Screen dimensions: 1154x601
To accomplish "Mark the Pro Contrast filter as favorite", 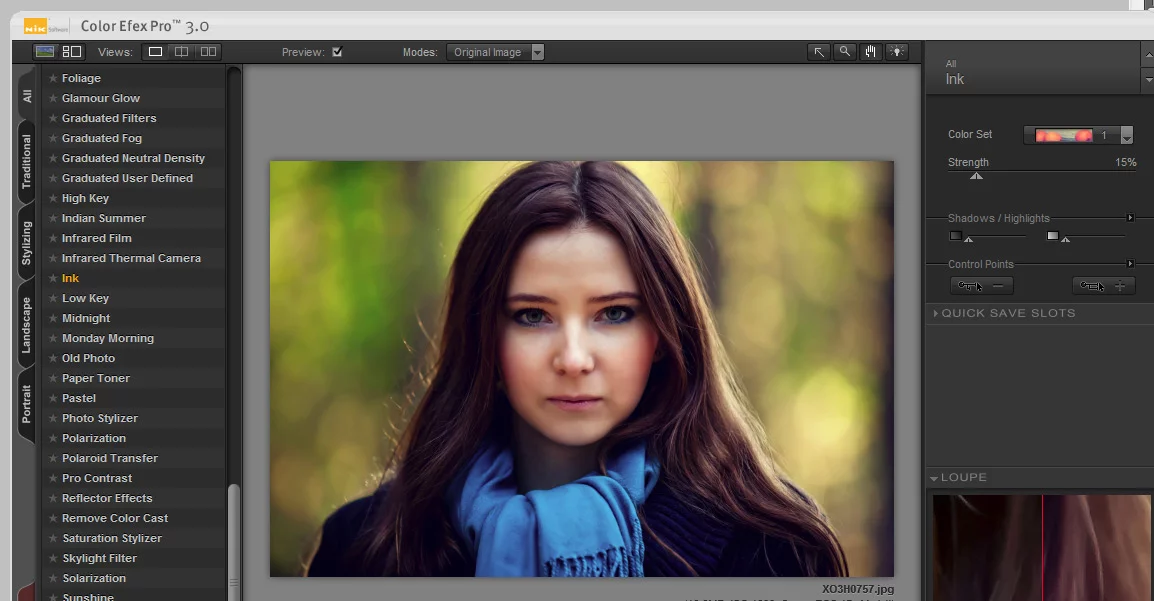I will [53, 478].
